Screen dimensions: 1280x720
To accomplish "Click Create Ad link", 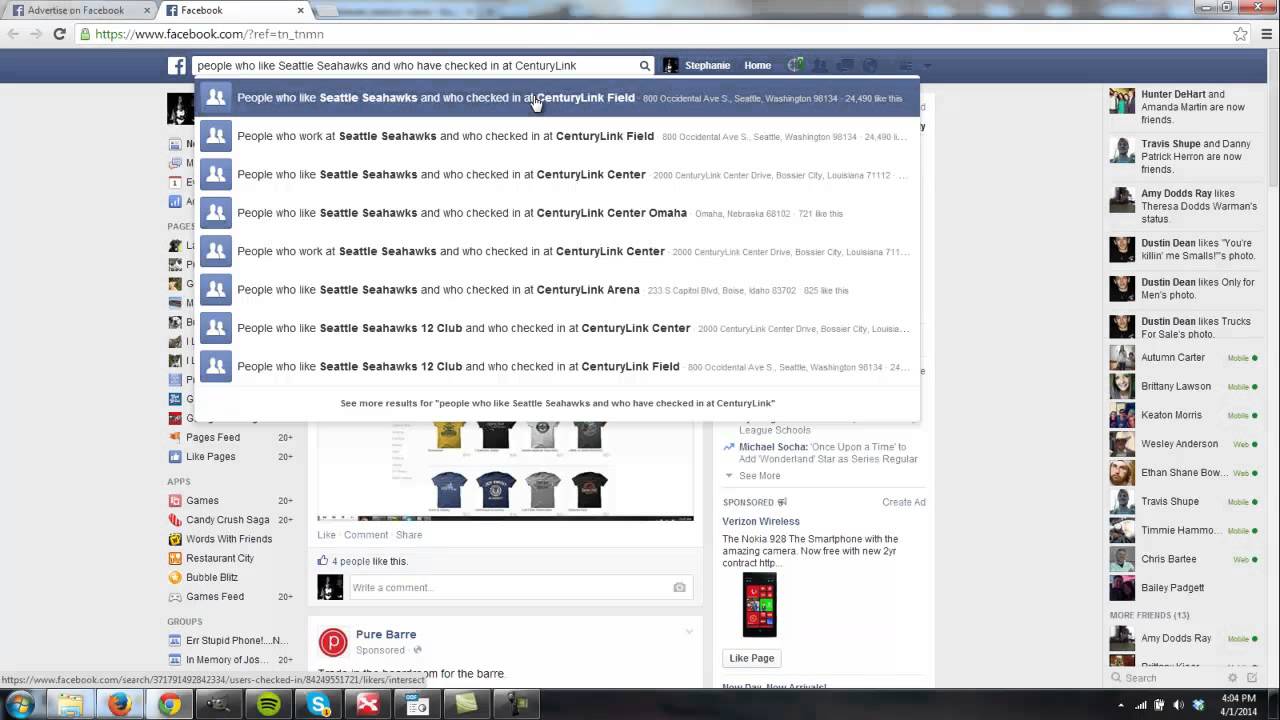I will [x=904, y=502].
